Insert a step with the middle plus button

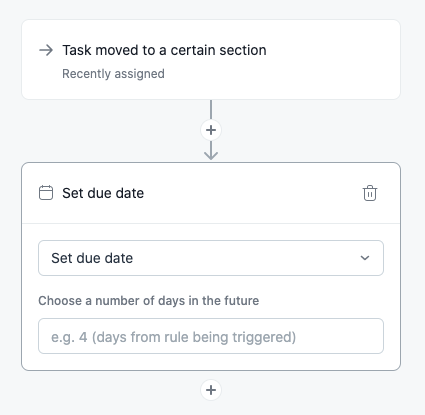[211, 130]
